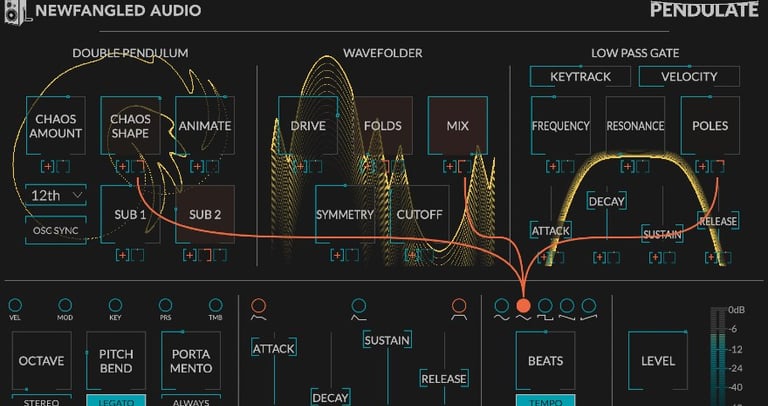Click the Low Pass Gate ATTACK slider handle
Screen dimensions: 768x406
(x=551, y=231)
